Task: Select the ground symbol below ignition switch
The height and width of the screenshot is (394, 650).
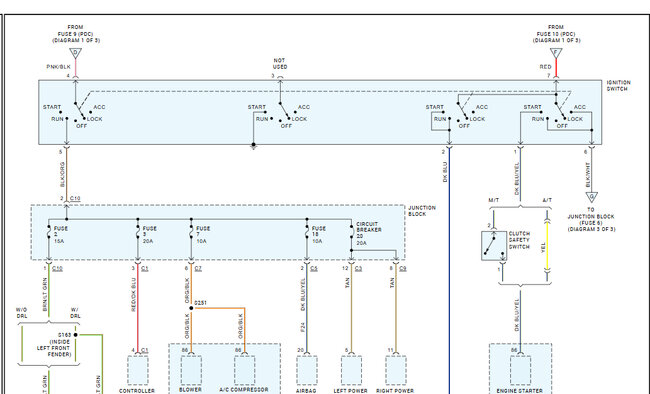Action: [x=253, y=146]
